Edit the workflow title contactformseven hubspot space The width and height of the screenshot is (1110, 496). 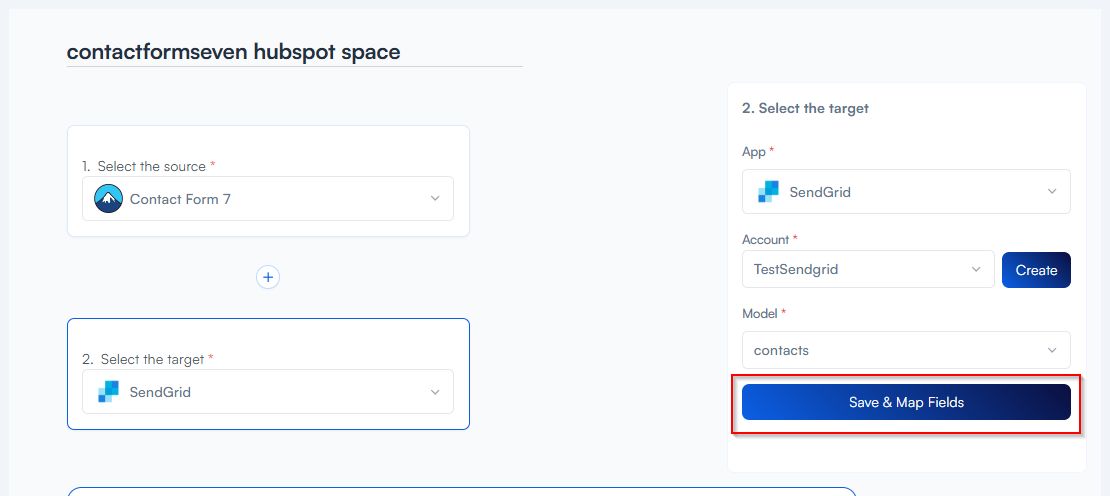[x=233, y=52]
